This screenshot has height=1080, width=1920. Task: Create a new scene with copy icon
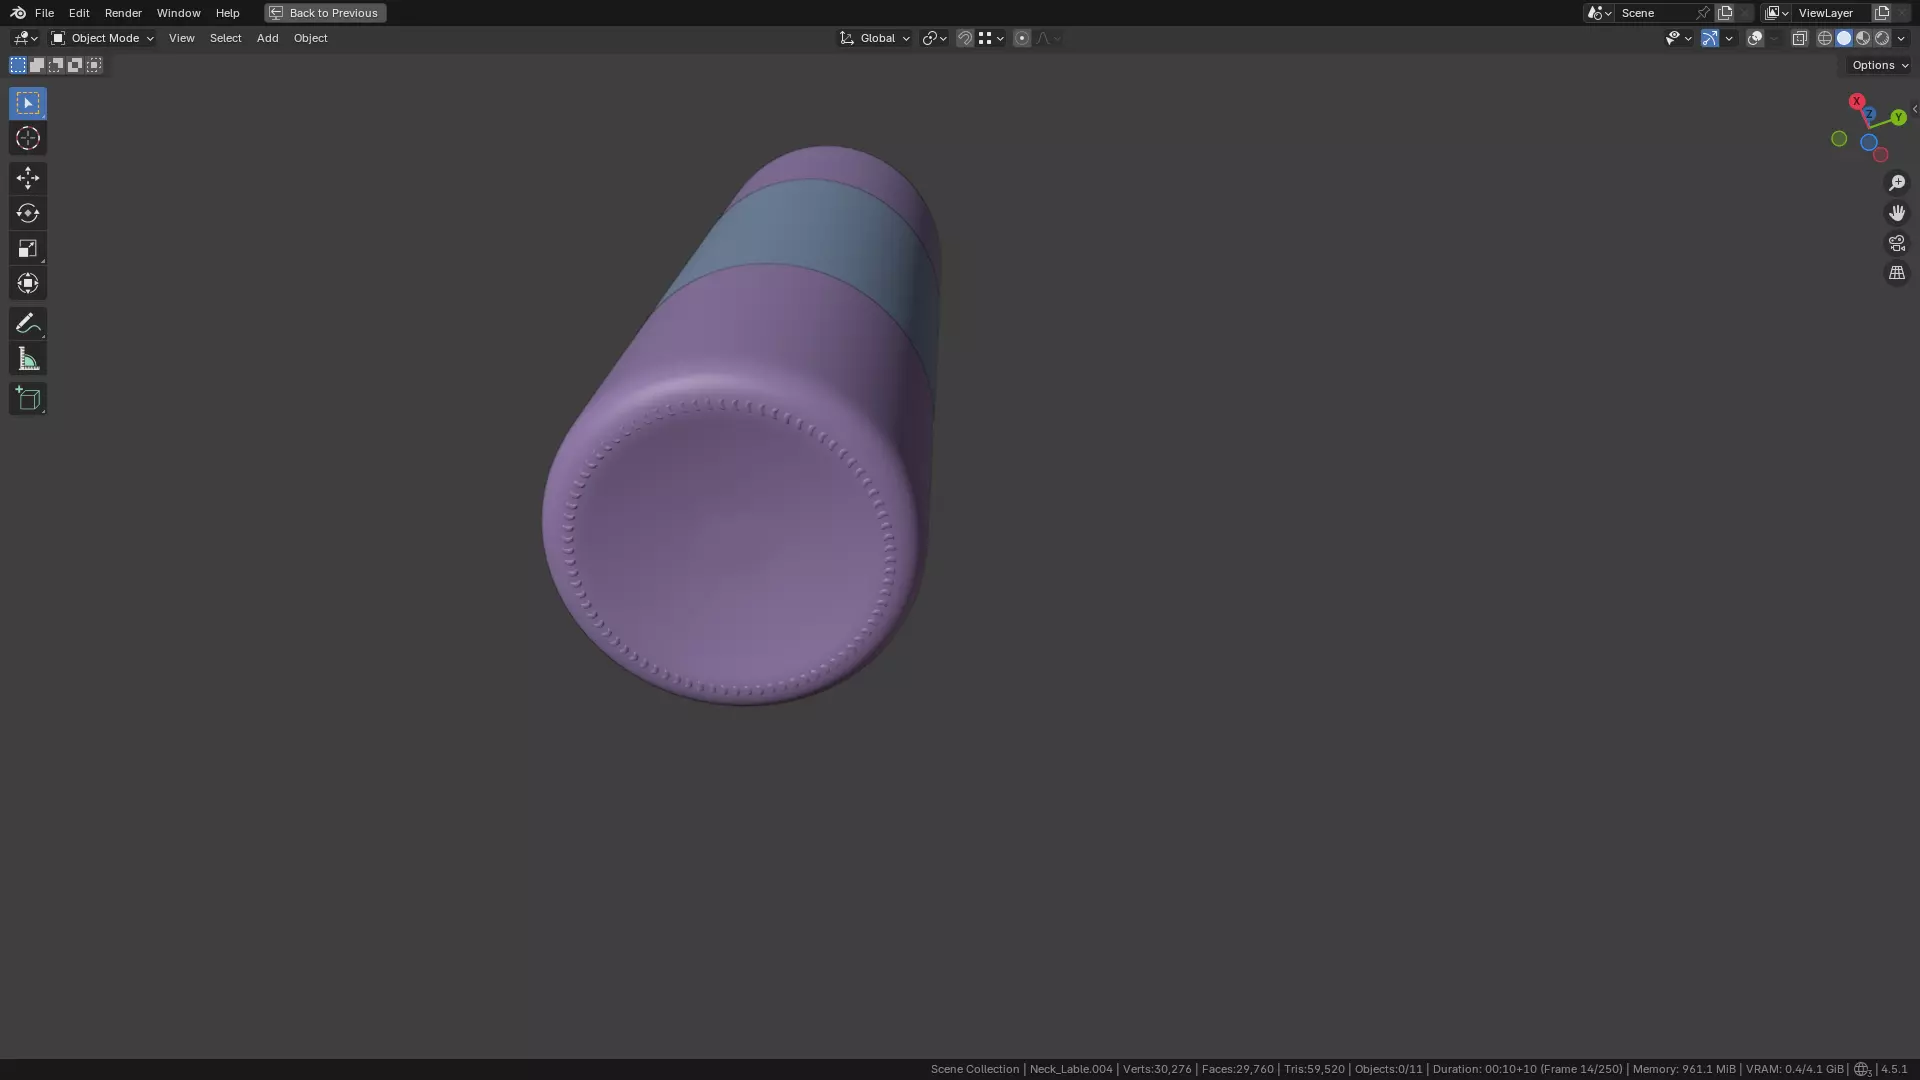pos(1725,13)
